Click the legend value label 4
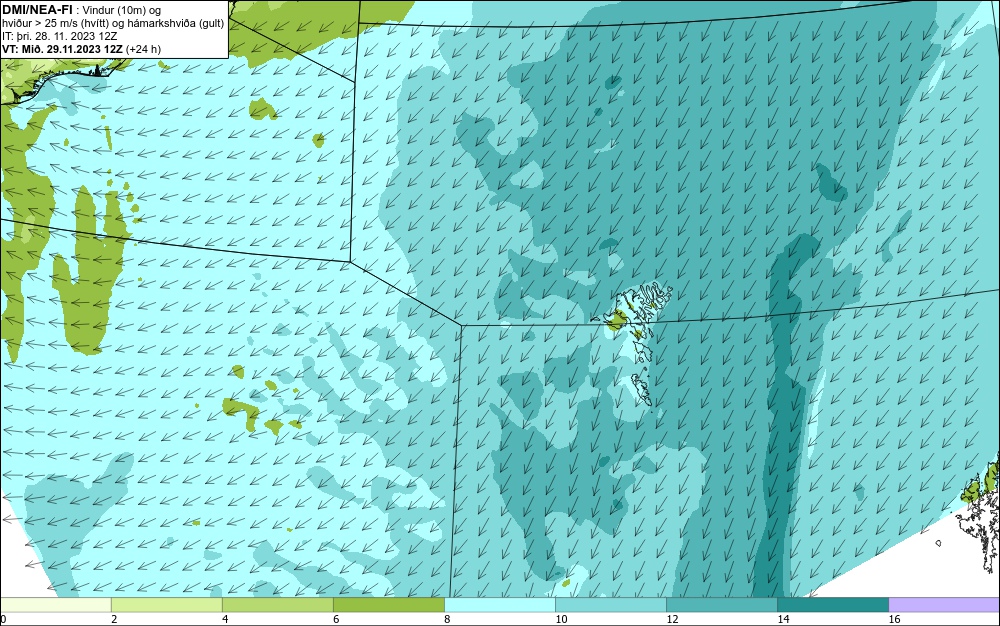The height and width of the screenshot is (626, 1000). tap(225, 619)
